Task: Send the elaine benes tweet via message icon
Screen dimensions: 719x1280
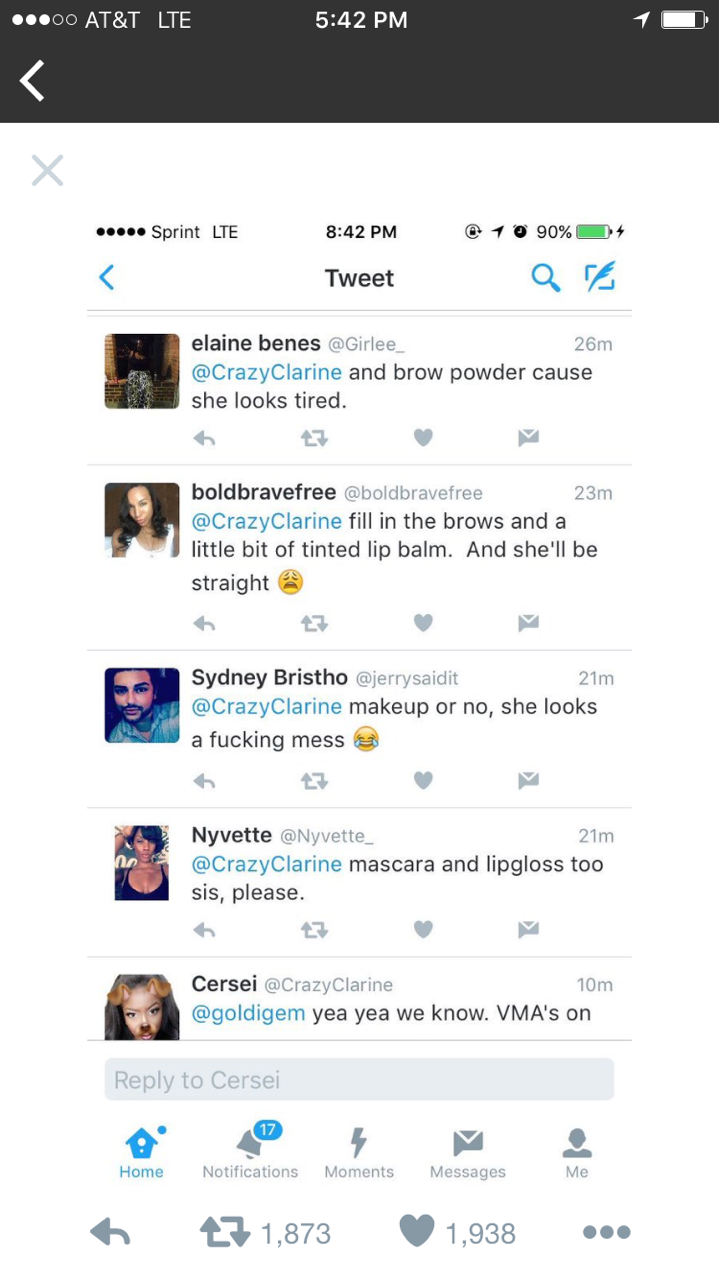Action: (x=528, y=437)
